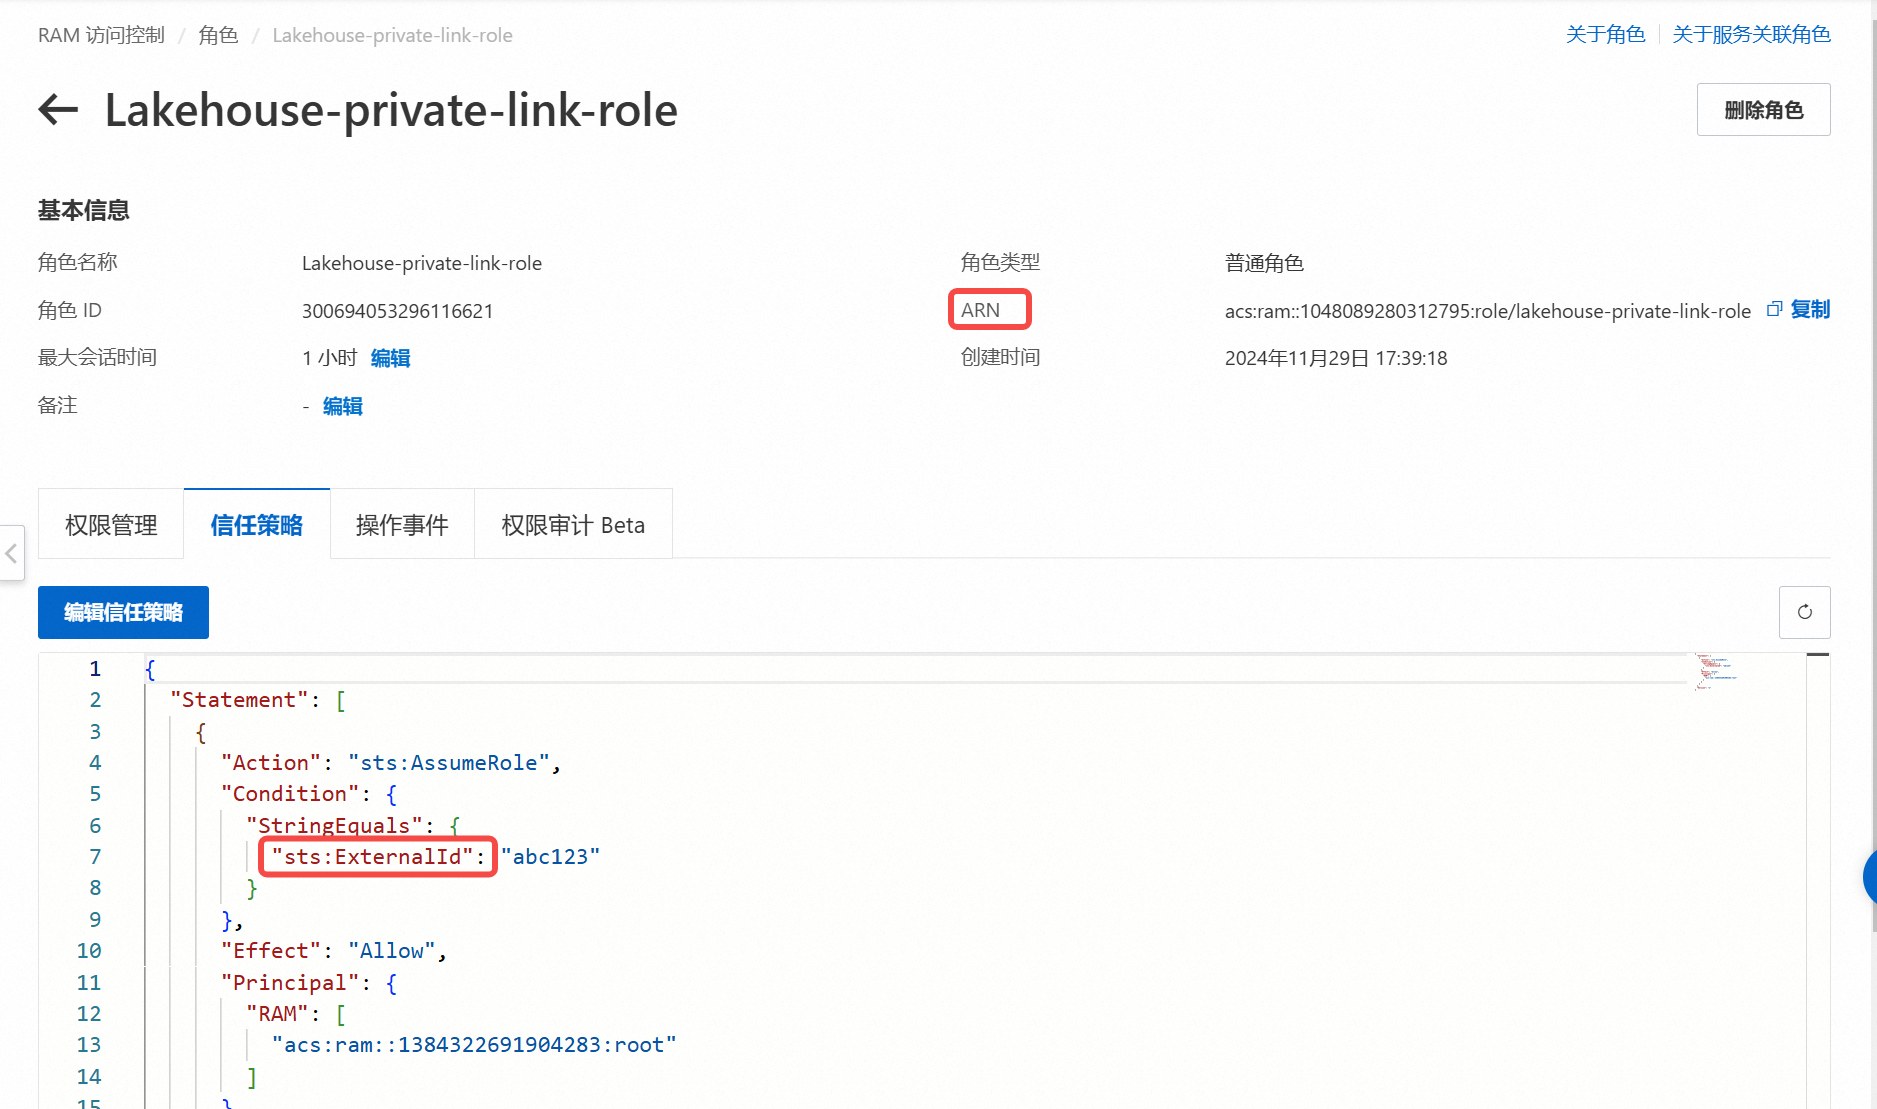This screenshot has width=1877, height=1109.
Task: Click the code minimap thumbnail
Action: click(x=1716, y=670)
